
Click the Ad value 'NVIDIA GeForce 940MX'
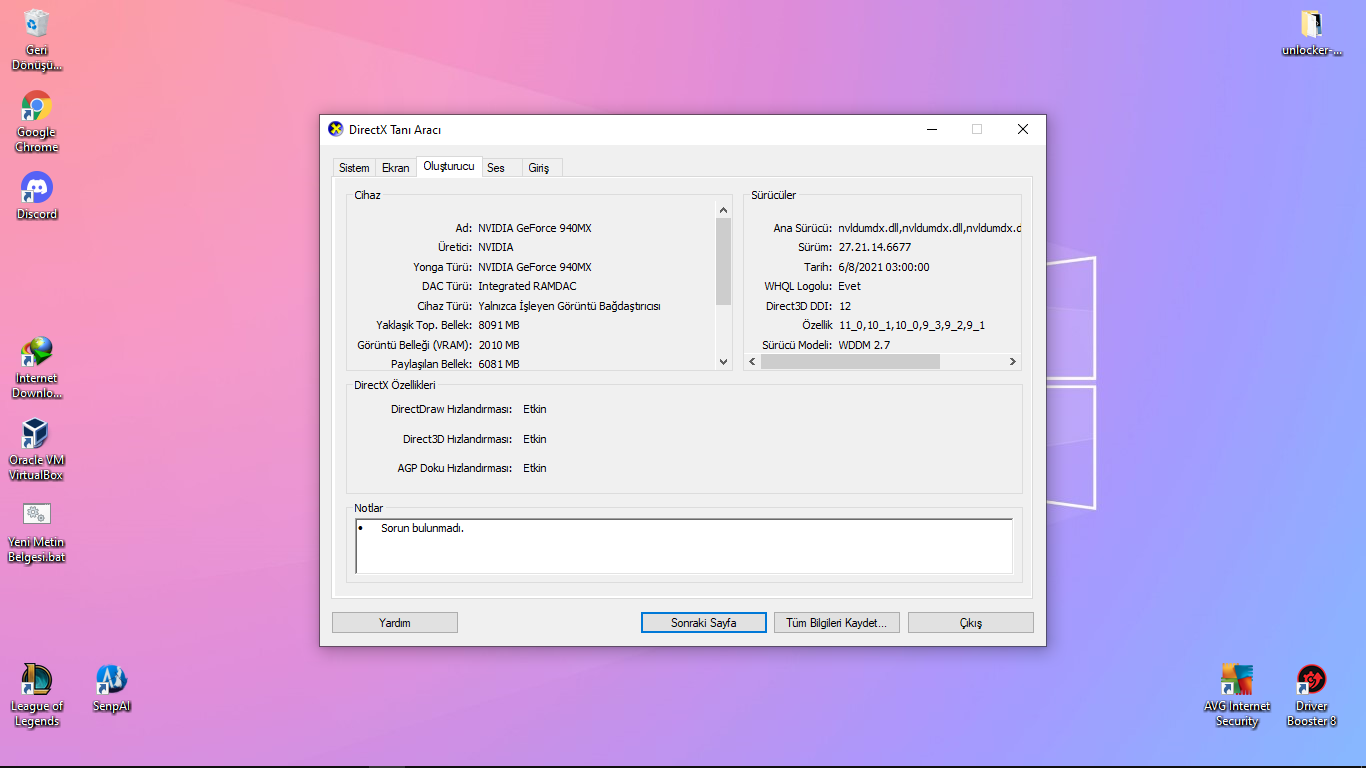pos(535,228)
